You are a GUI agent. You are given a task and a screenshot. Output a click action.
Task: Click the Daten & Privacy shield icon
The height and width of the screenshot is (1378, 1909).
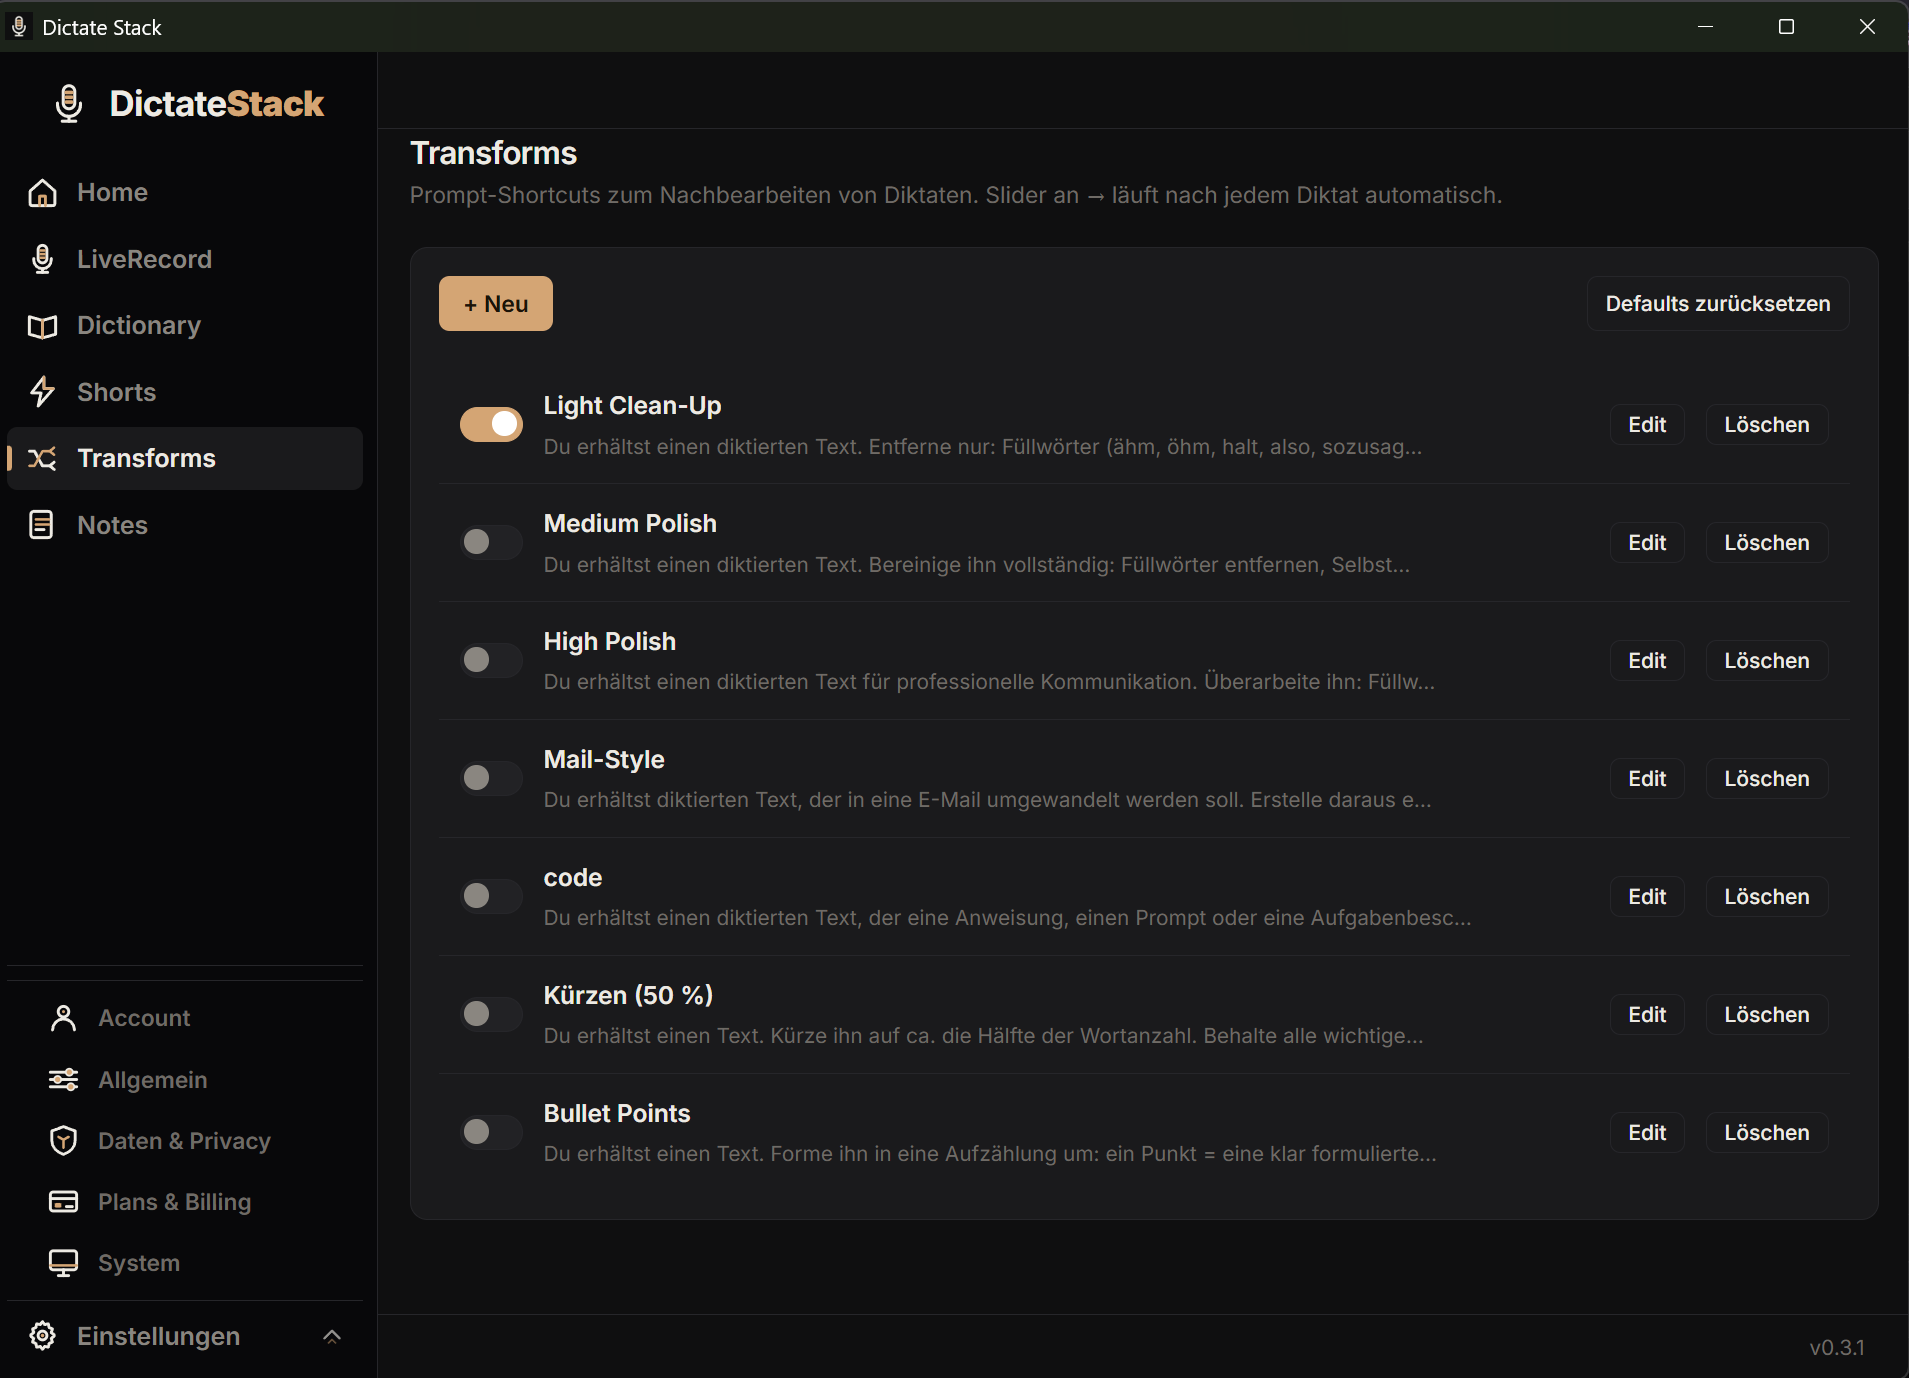pyautogui.click(x=63, y=1141)
